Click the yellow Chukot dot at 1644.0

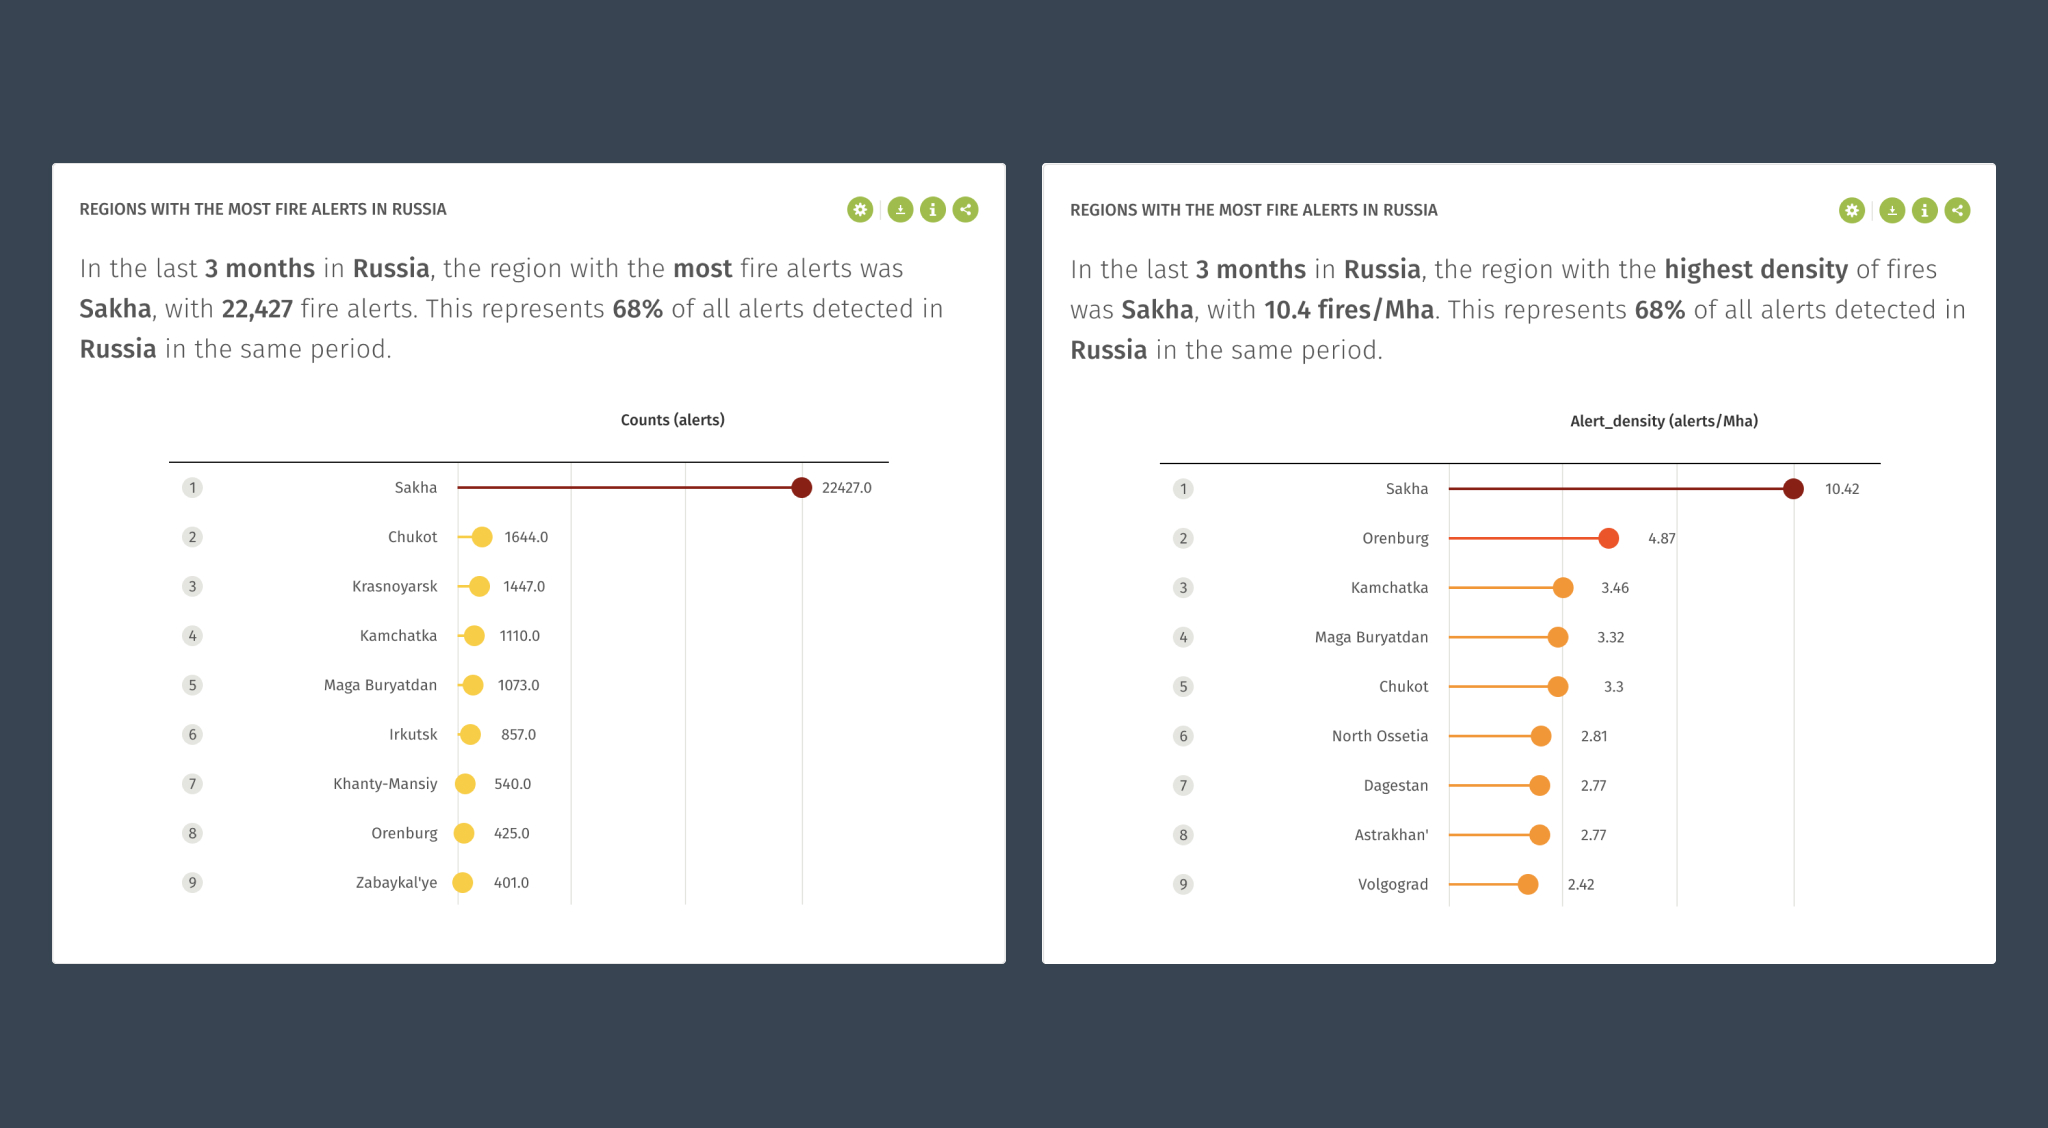click(x=482, y=537)
